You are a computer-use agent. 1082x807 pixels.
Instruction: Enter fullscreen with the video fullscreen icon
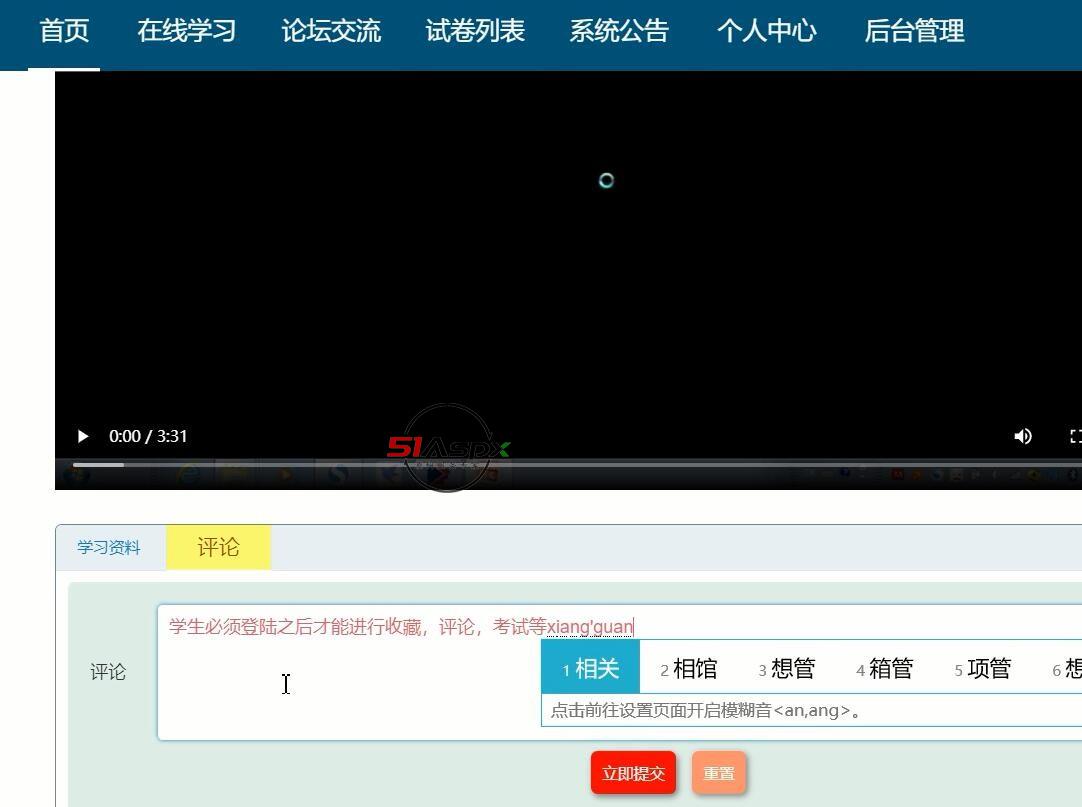tap(1075, 436)
